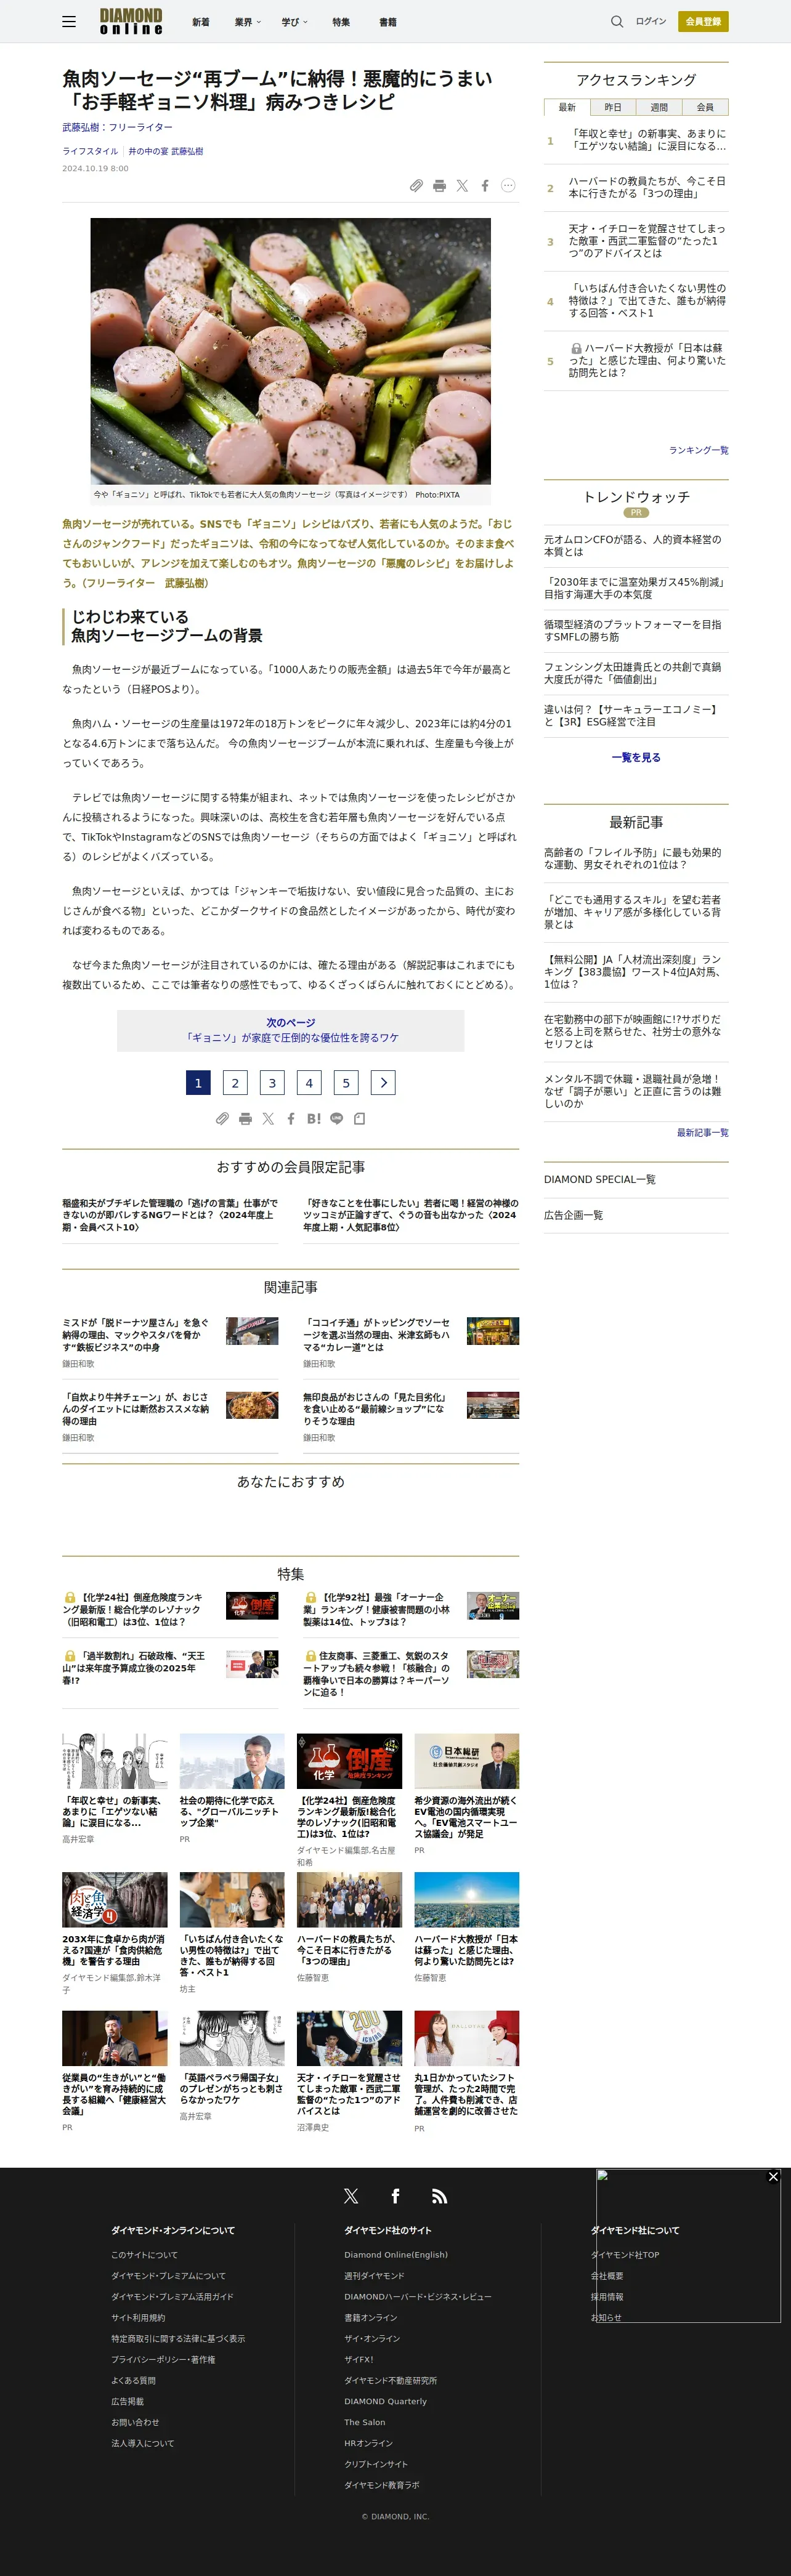Open the hamburger menu icon
791x2576 pixels.
tap(69, 21)
